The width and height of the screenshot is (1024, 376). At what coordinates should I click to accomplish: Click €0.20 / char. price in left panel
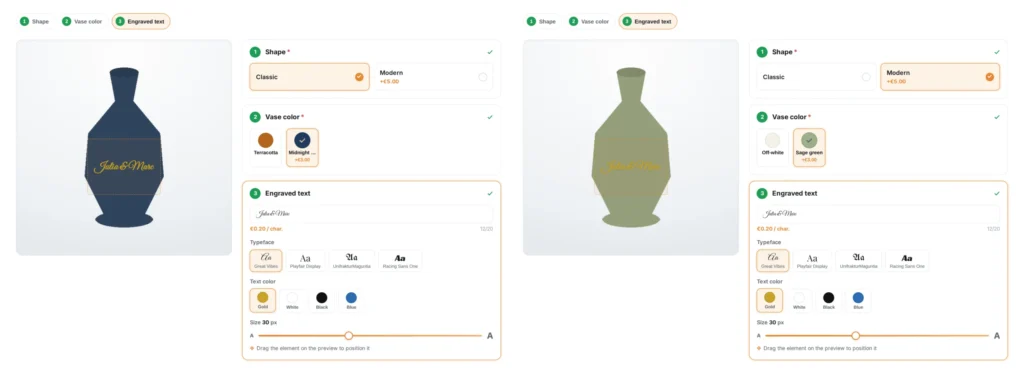(x=266, y=229)
